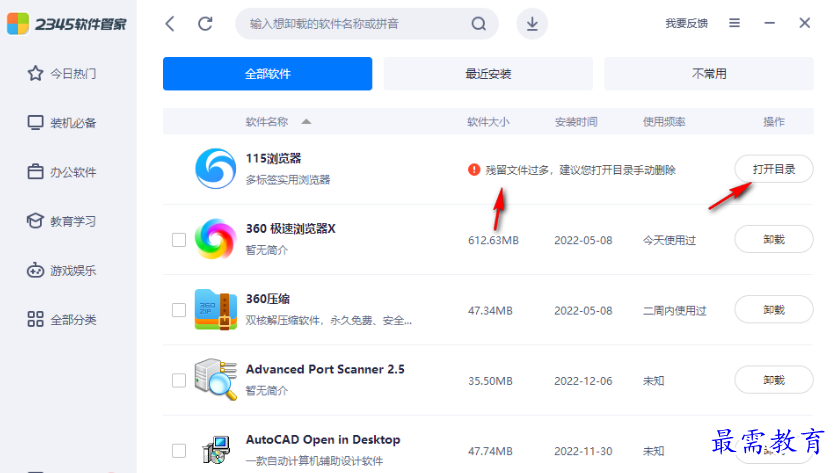Click the 360压缩 app icon
The image size is (833, 473).
[215, 309]
